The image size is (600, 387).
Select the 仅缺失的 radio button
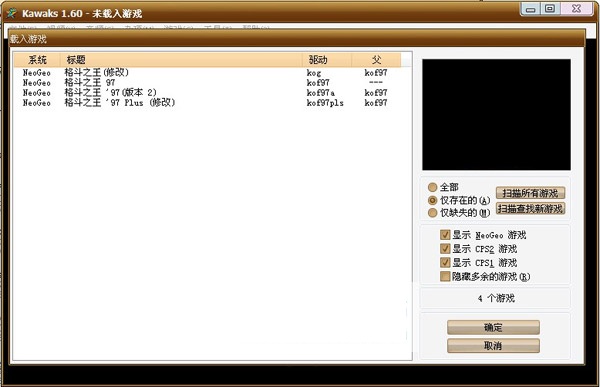tap(432, 213)
